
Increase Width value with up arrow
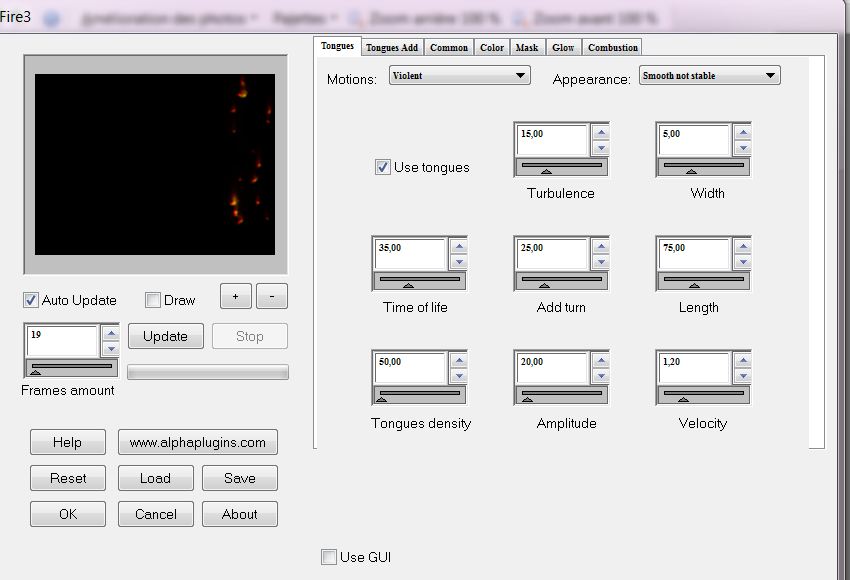743,132
